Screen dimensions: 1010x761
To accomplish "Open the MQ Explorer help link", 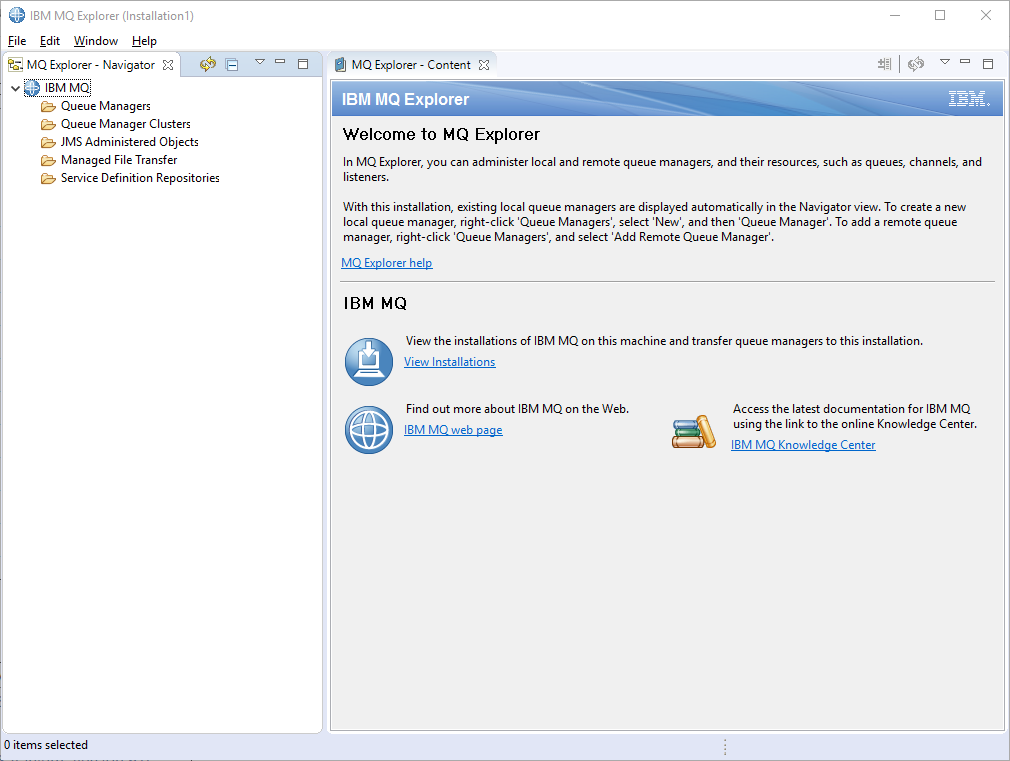I will [386, 263].
